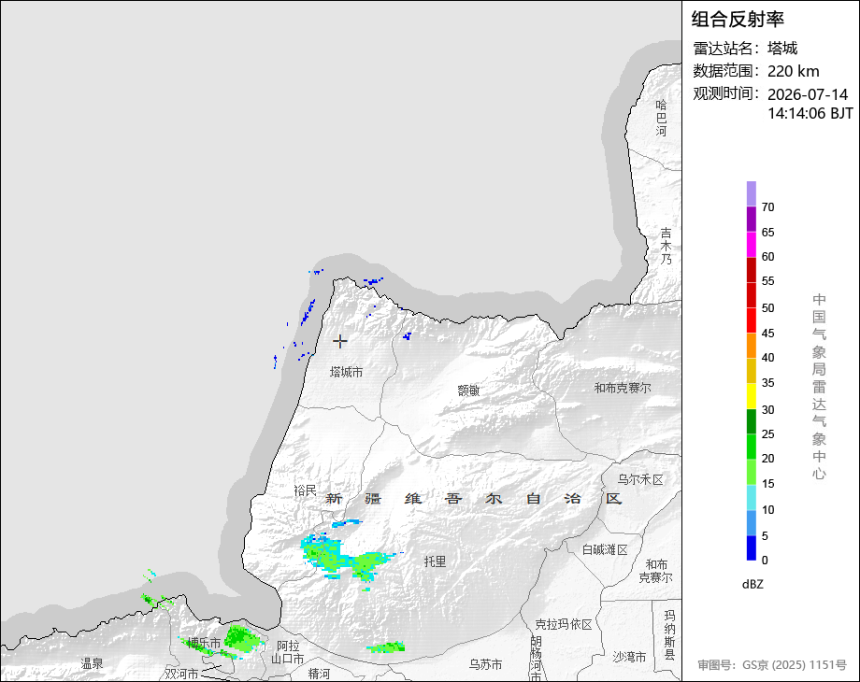Click the radar station cross marker
860x682 pixels.
click(340, 341)
